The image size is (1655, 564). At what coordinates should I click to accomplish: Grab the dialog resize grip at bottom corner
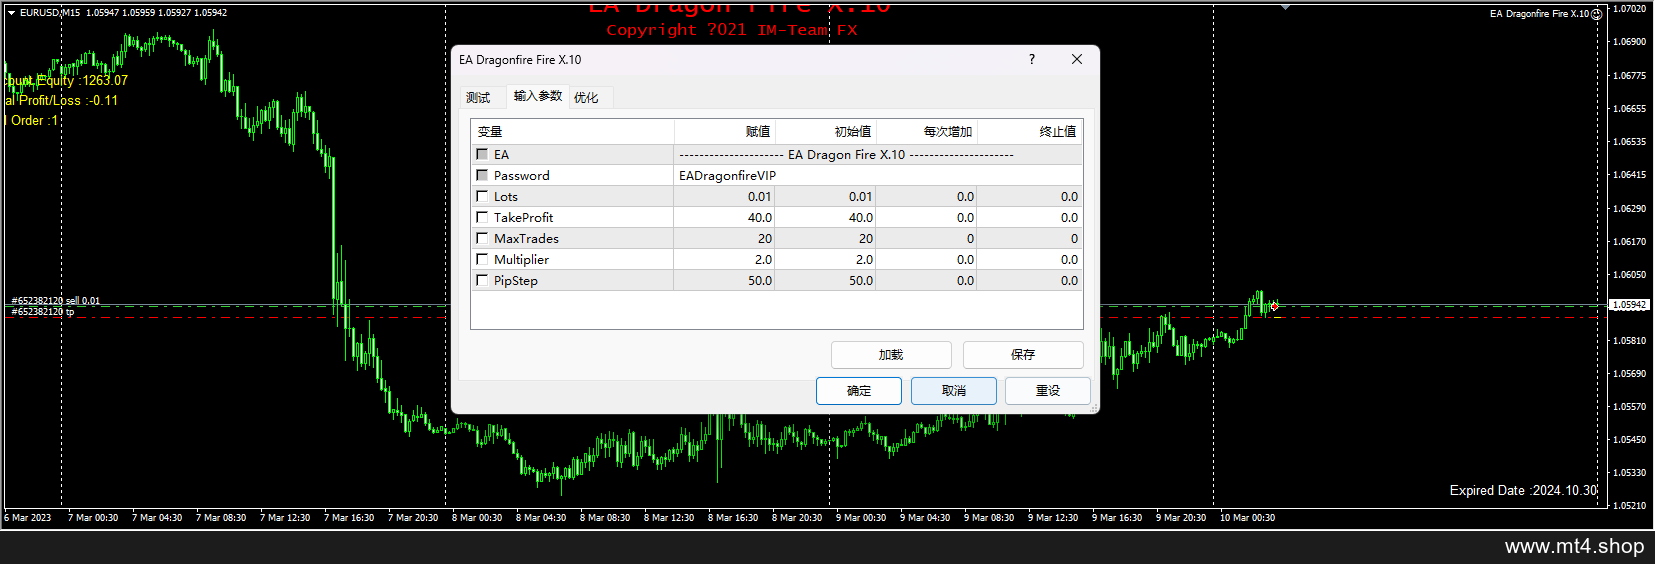pyautogui.click(x=1094, y=408)
